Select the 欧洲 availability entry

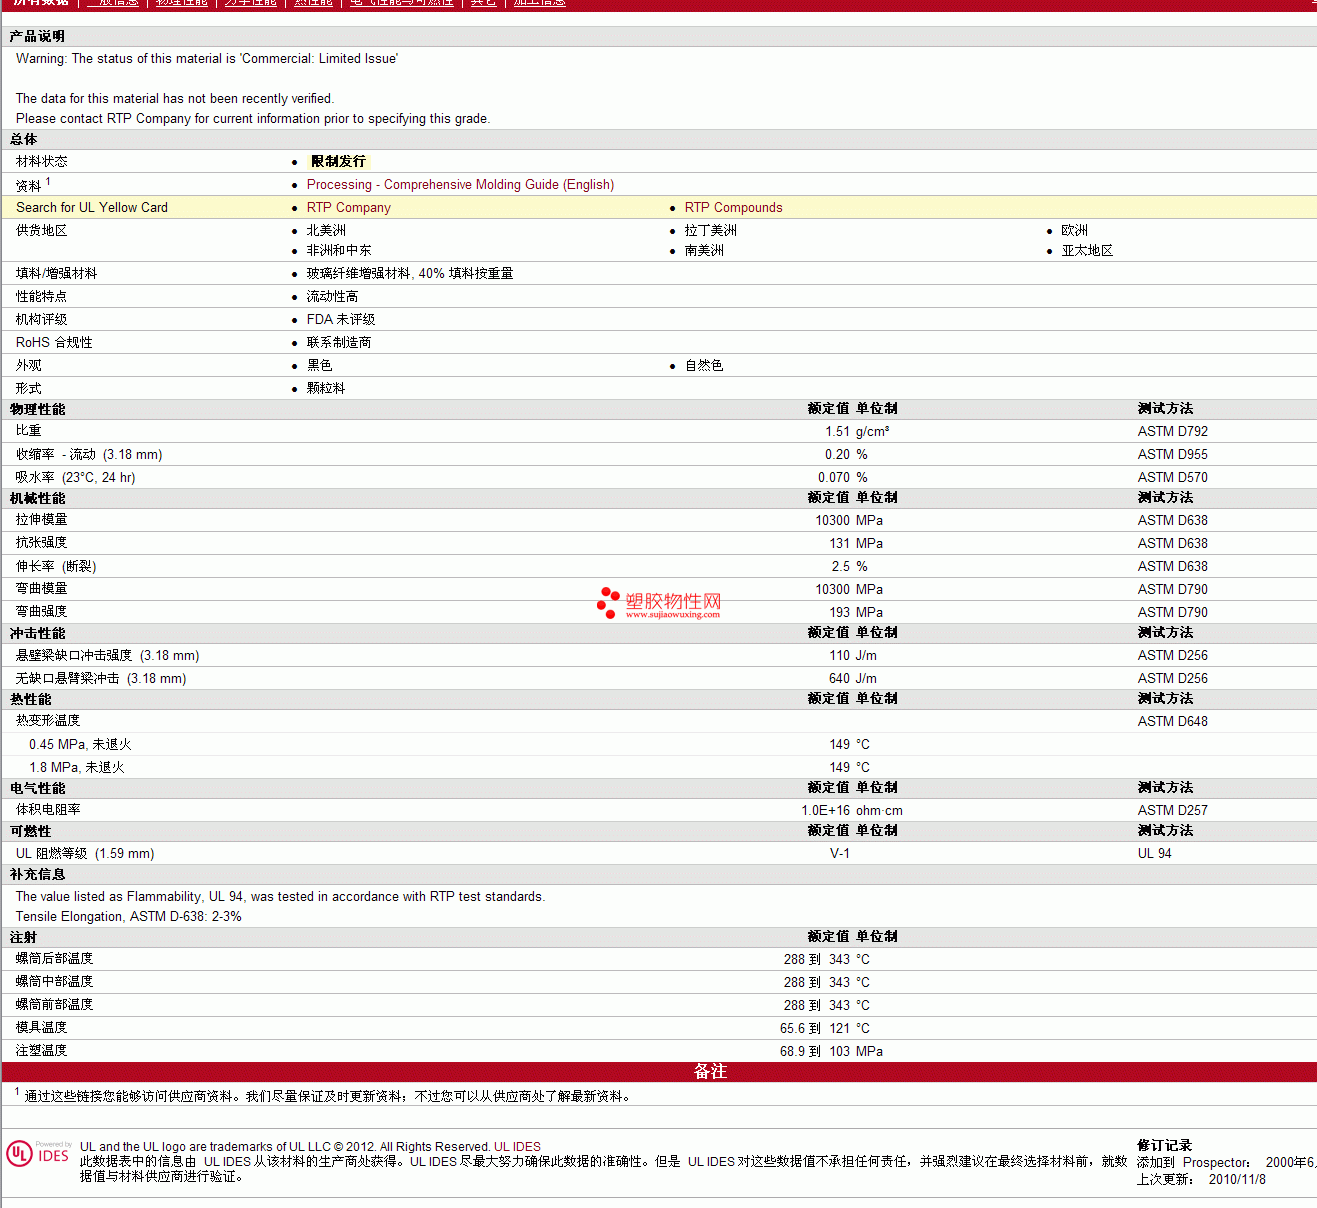tap(1075, 230)
